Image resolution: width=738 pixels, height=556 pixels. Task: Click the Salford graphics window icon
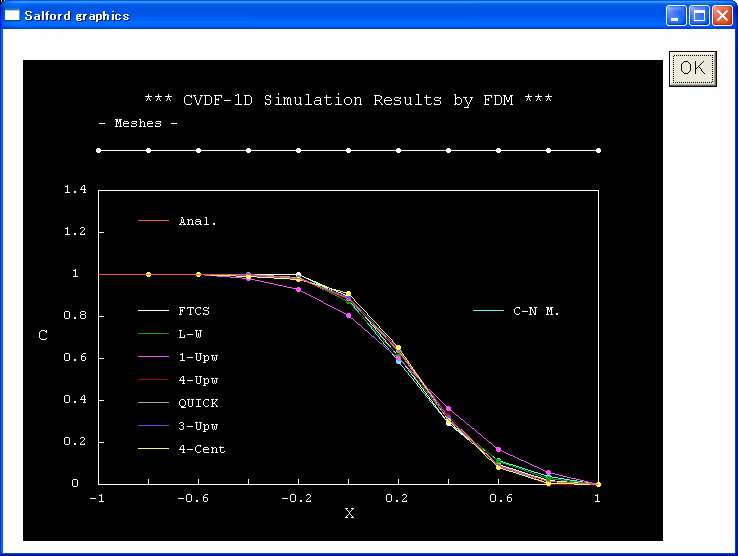coord(13,15)
